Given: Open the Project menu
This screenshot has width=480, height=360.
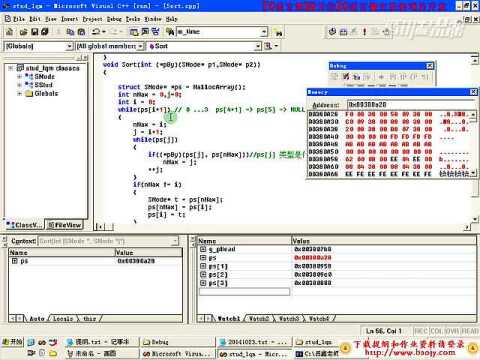Looking at the screenshot, I should tap(92, 19).
